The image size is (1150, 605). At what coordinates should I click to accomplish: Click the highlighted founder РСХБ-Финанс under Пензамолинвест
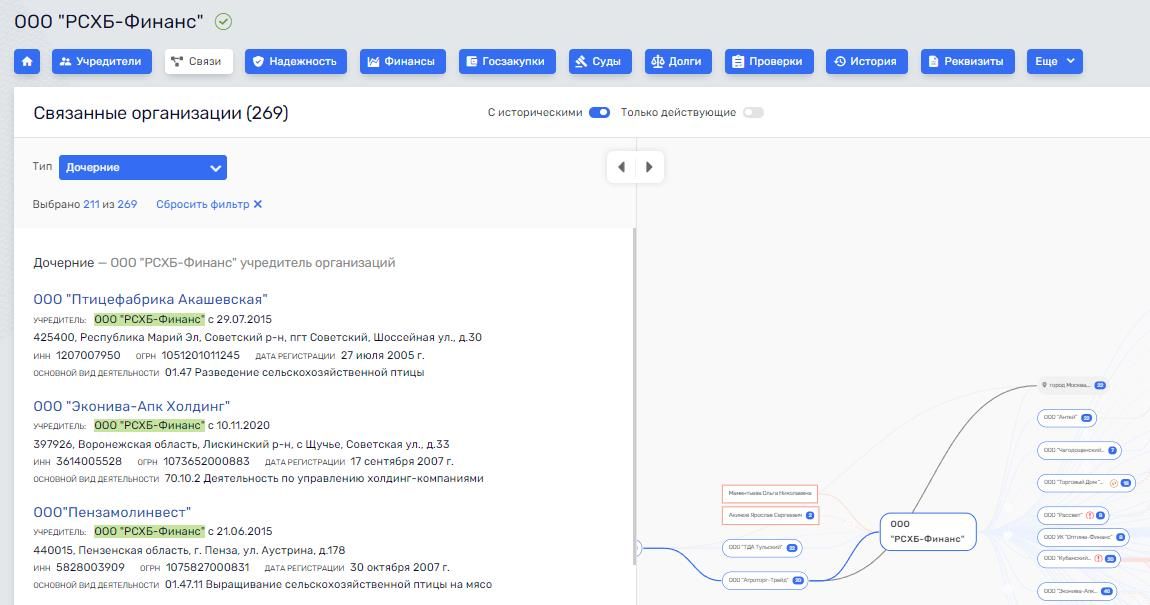click(x=150, y=531)
